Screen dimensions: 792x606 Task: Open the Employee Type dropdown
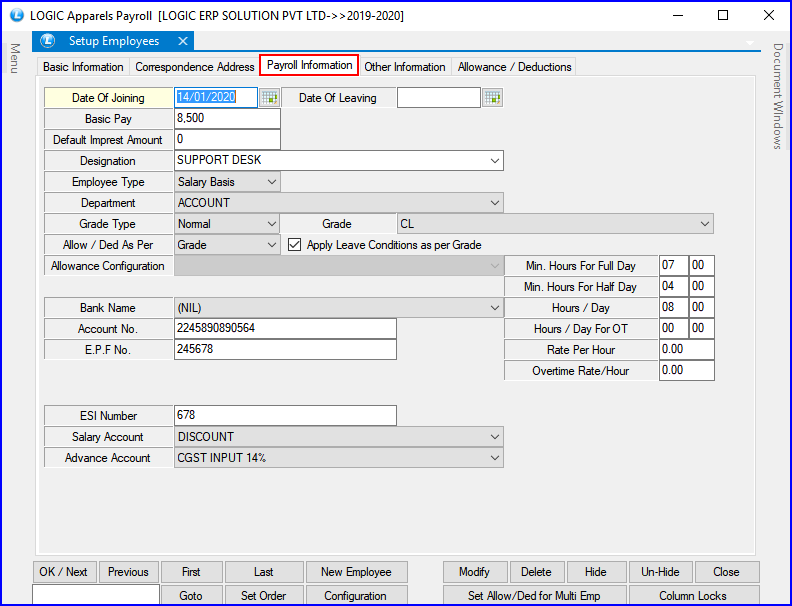(x=272, y=182)
